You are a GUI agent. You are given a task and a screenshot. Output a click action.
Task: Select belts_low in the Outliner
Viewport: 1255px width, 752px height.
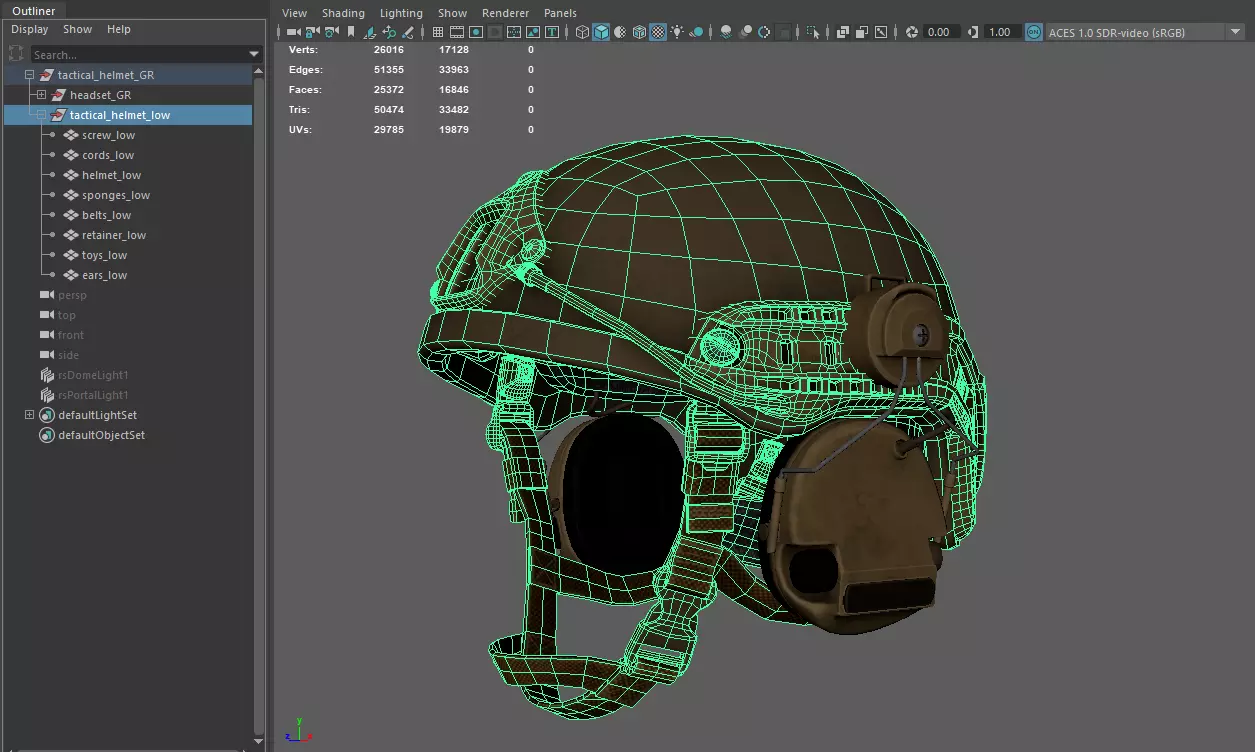click(106, 215)
